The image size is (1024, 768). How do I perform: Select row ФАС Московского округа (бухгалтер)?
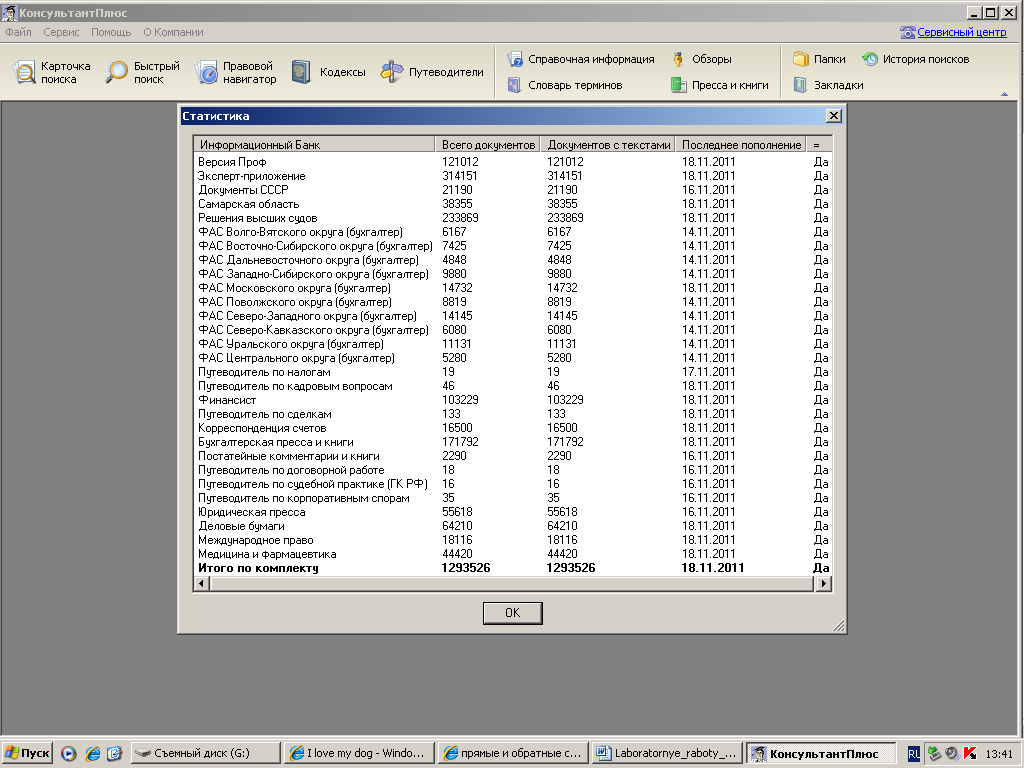coord(513,288)
